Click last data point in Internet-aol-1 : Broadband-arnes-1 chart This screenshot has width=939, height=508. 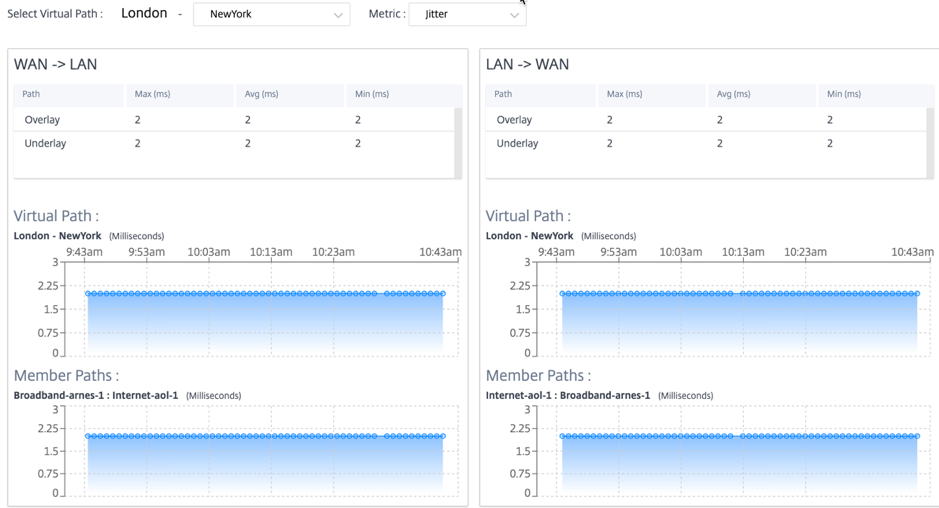917,436
